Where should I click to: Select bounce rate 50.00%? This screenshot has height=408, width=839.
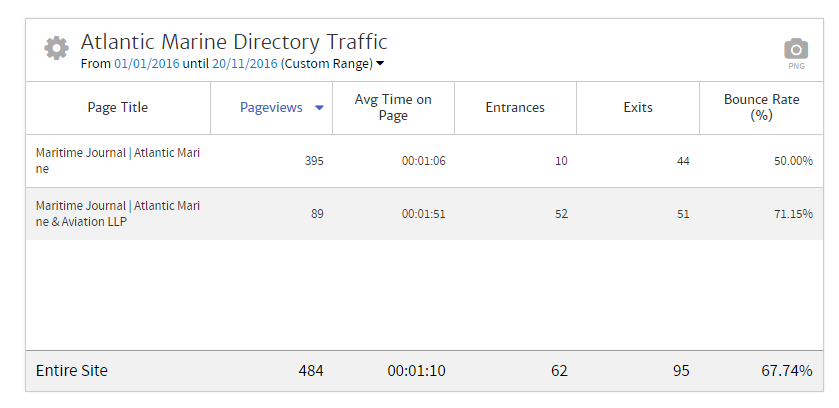pos(794,161)
